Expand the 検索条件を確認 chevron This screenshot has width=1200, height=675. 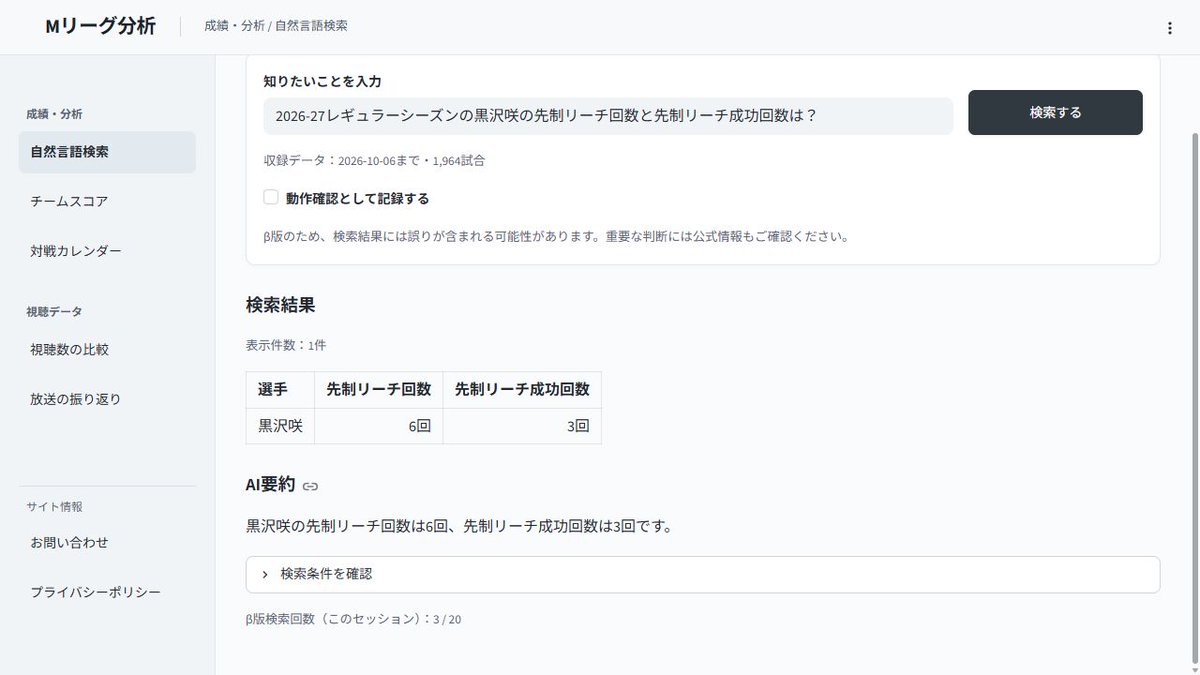click(265, 574)
